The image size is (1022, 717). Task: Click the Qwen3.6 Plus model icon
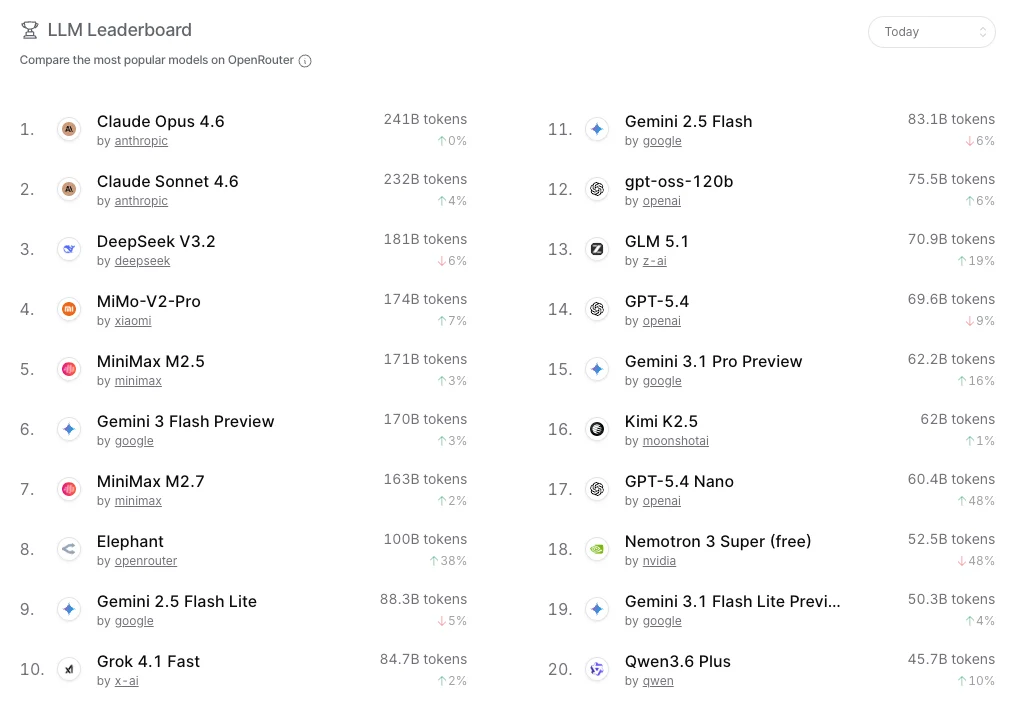pos(597,669)
